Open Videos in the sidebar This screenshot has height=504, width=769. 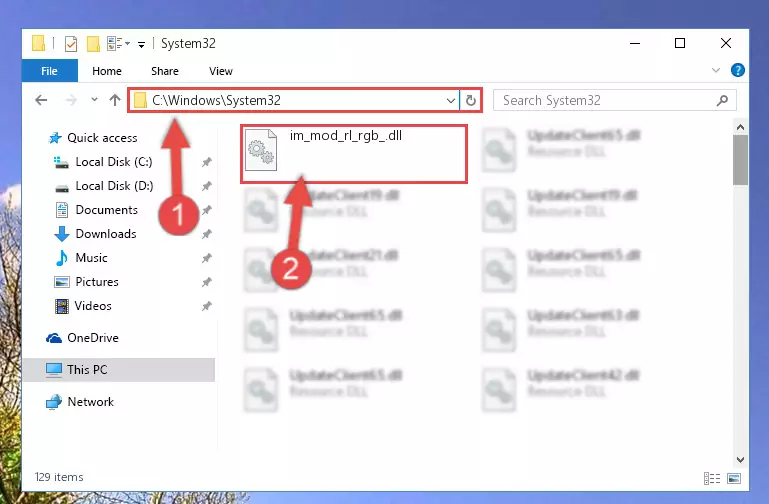pyautogui.click(x=83, y=306)
